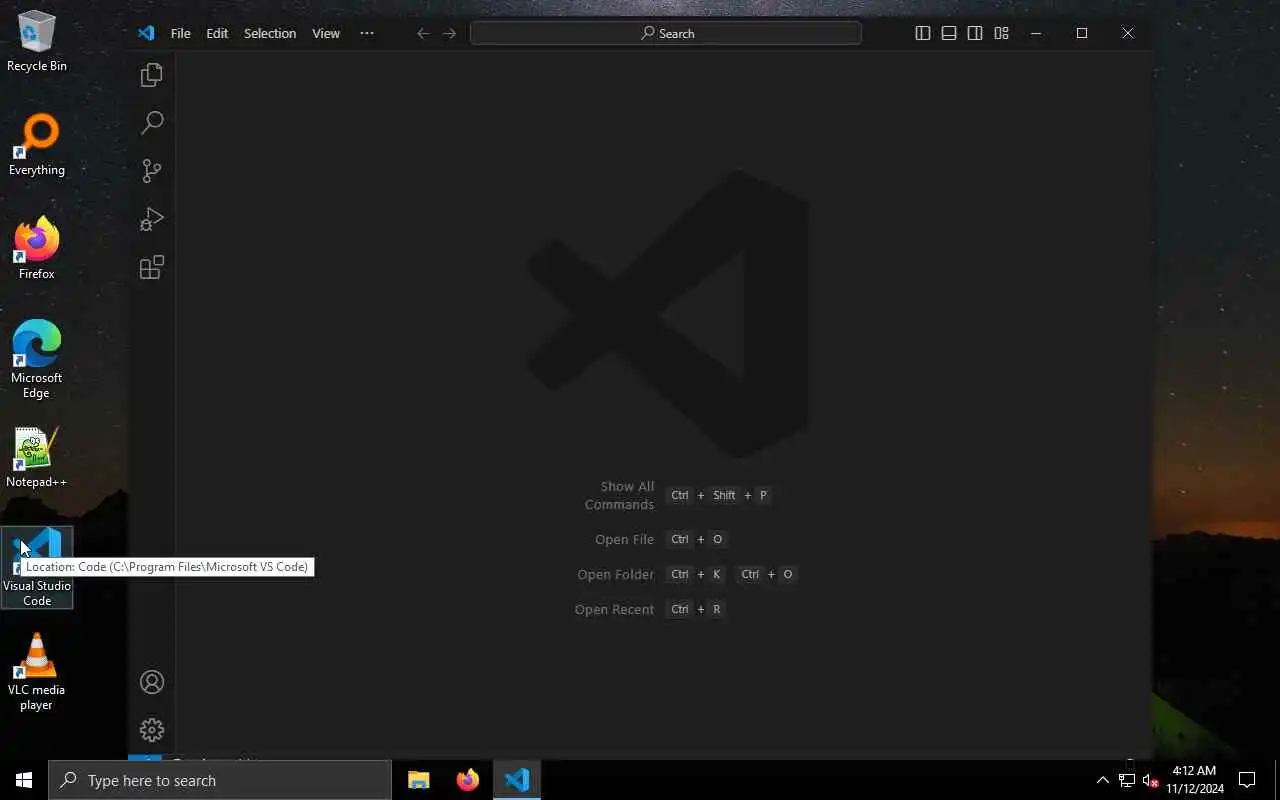This screenshot has width=1280, height=800.
Task: Open the Customize Layout icon
Action: tap(1001, 33)
